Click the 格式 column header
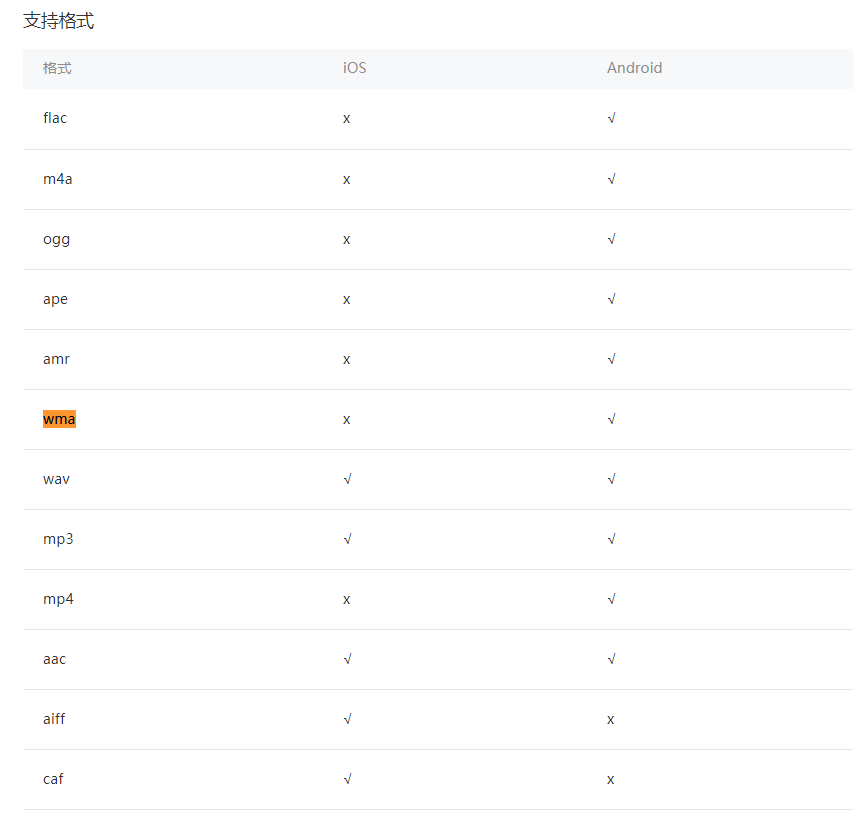Screen dimensions: 853x813 (57, 68)
